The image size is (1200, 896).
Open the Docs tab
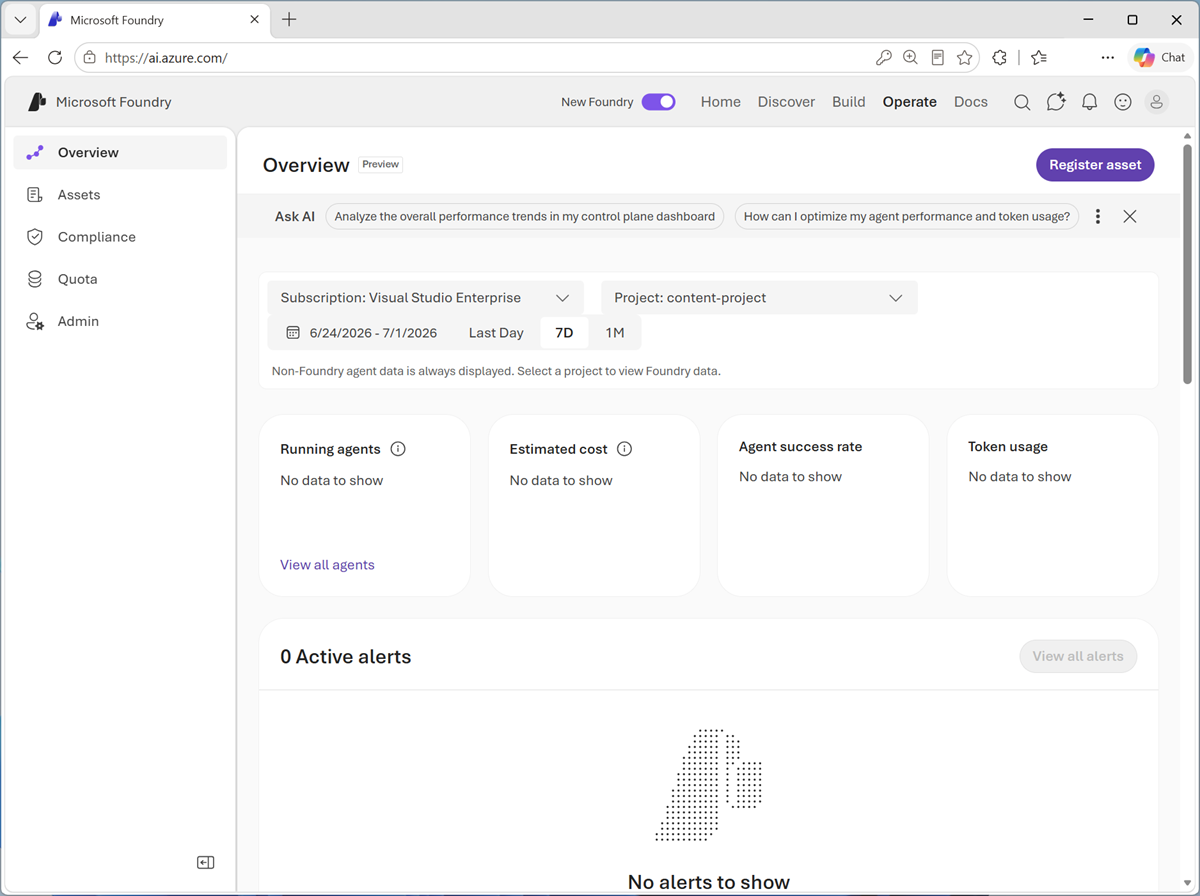point(971,102)
